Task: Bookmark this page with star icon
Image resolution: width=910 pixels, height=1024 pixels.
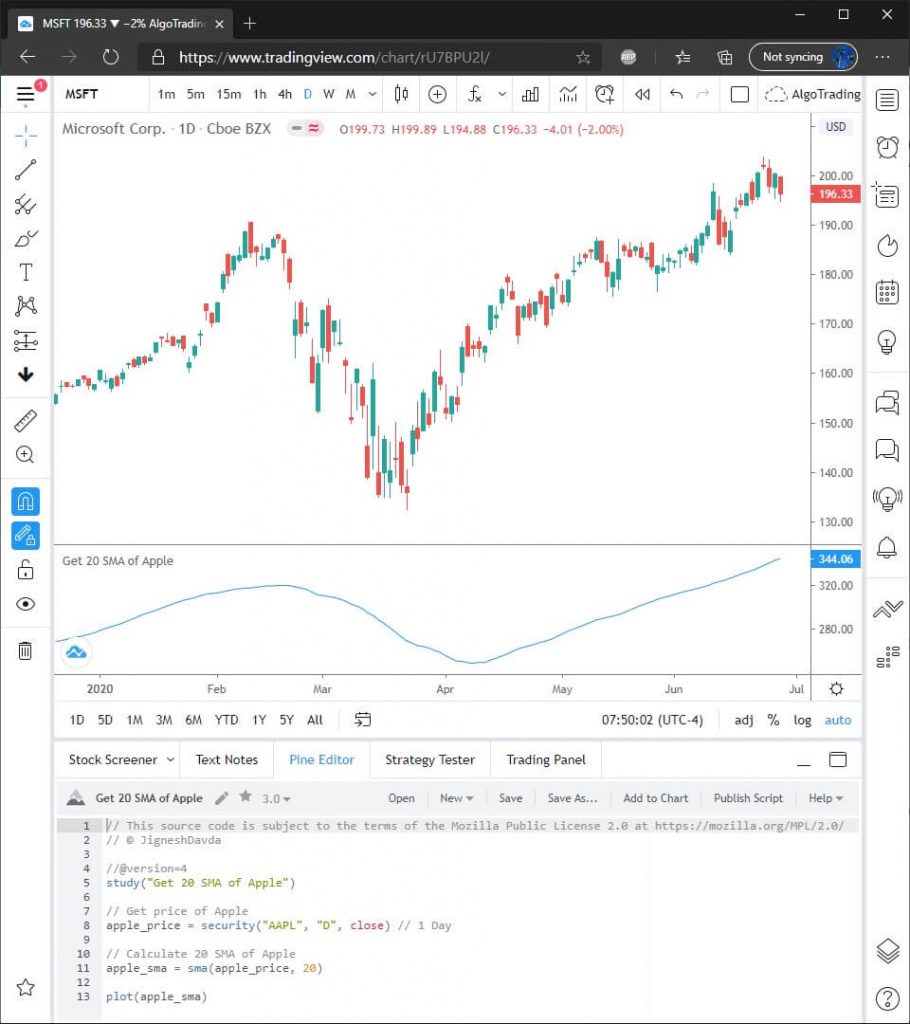Action: point(583,57)
